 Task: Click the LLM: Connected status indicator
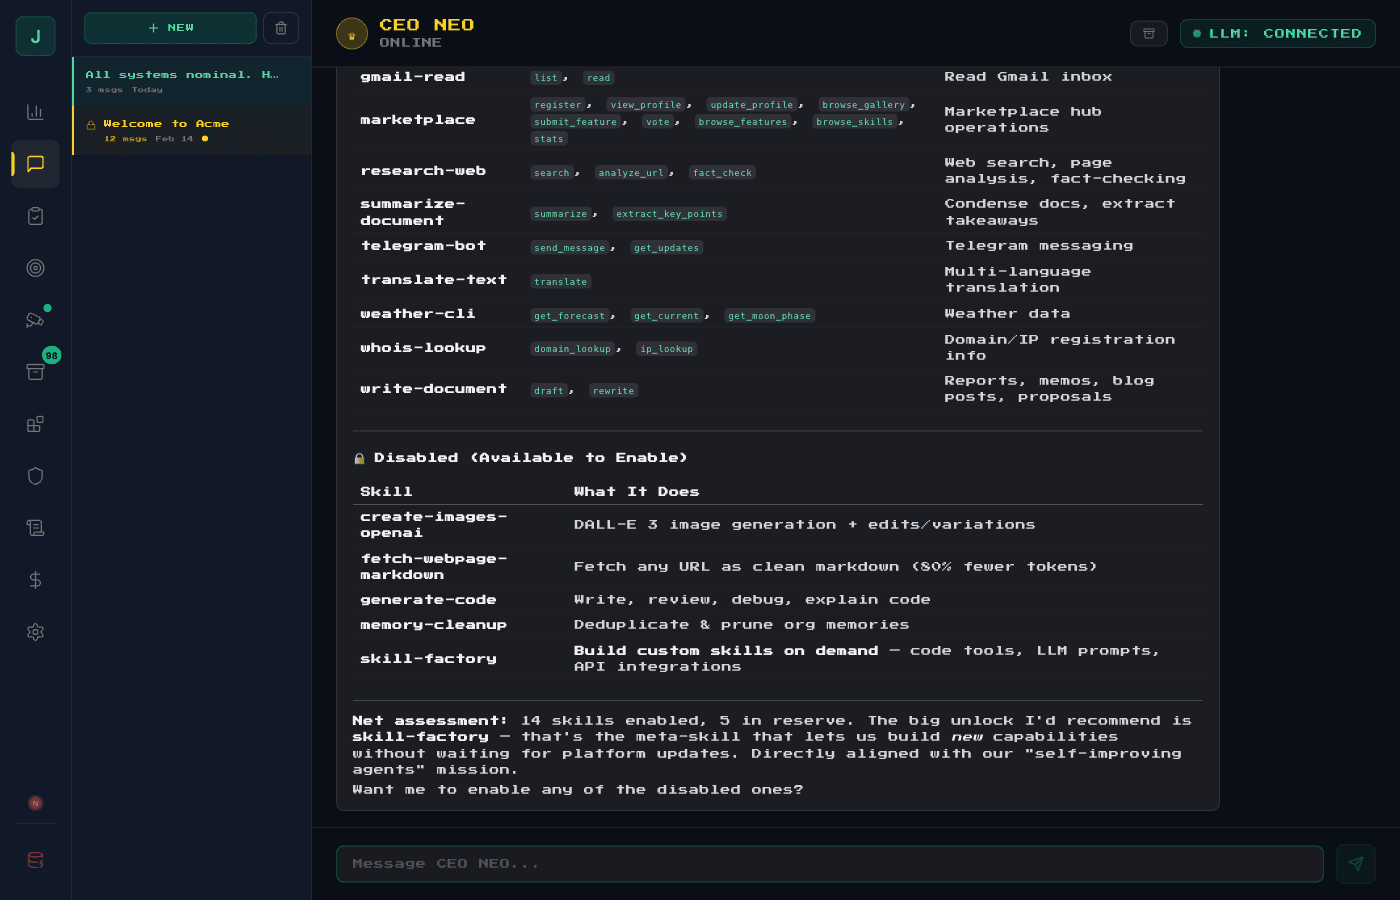(x=1277, y=34)
